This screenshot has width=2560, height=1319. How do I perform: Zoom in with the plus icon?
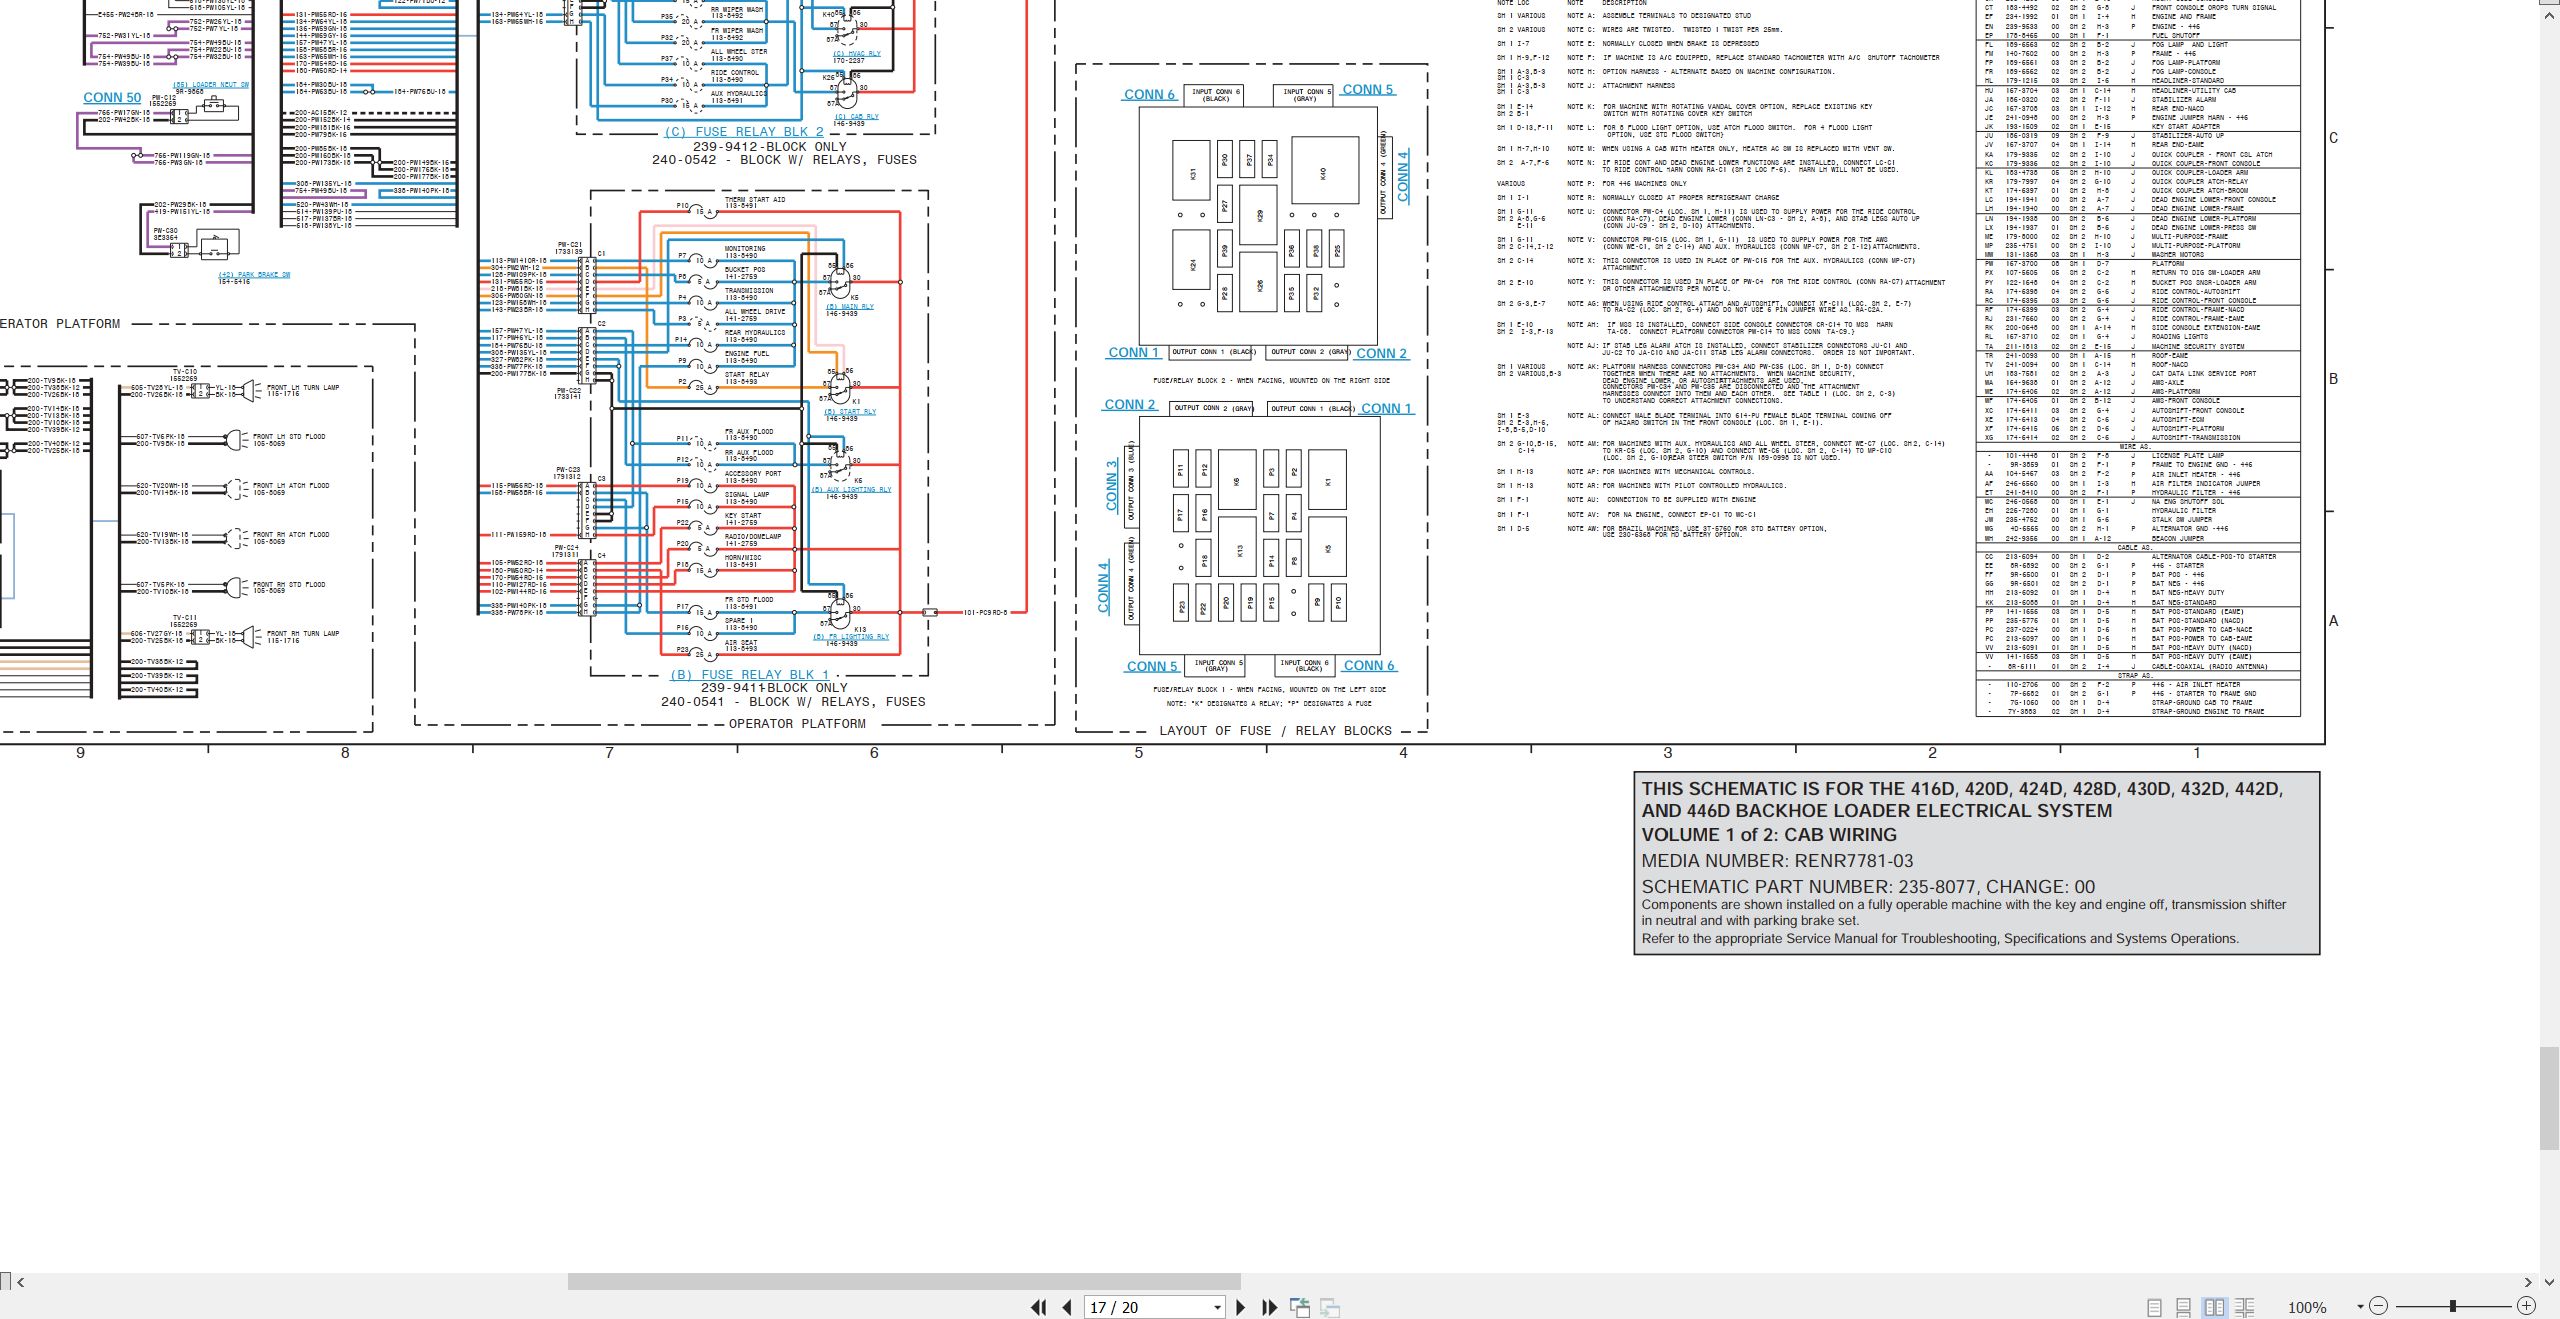click(2526, 1306)
